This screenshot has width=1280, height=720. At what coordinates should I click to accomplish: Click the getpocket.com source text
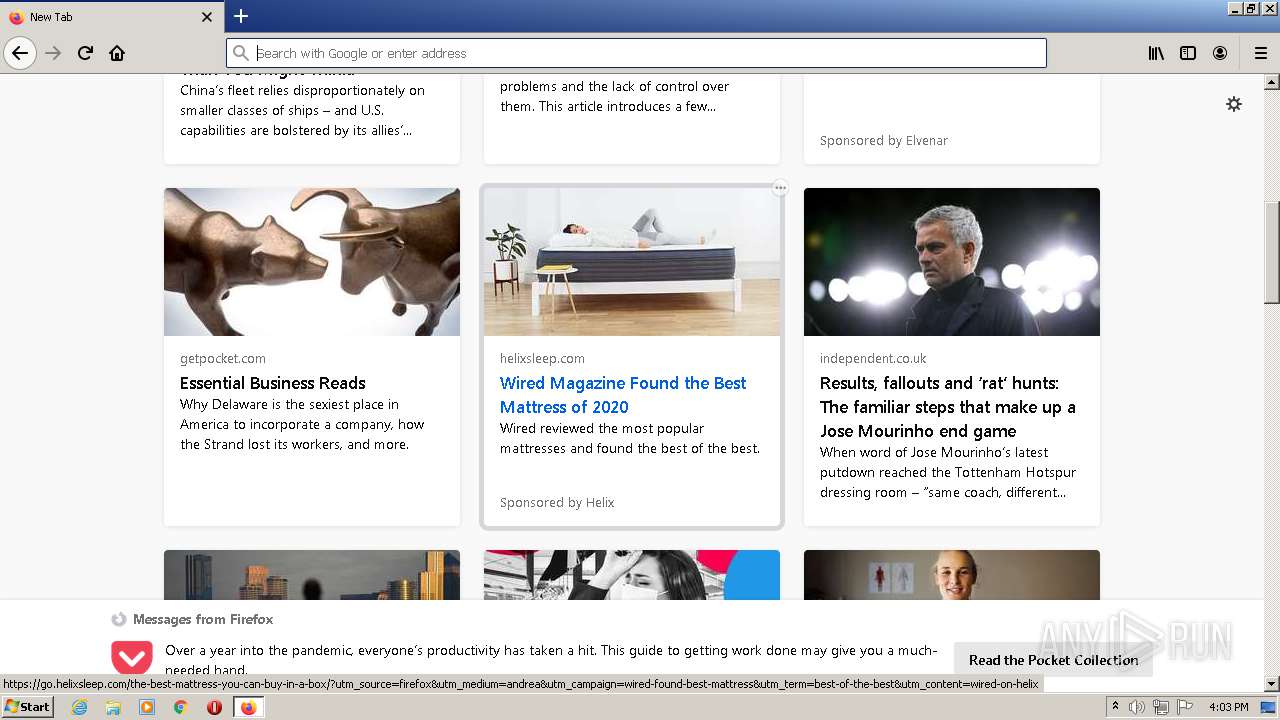click(x=223, y=358)
